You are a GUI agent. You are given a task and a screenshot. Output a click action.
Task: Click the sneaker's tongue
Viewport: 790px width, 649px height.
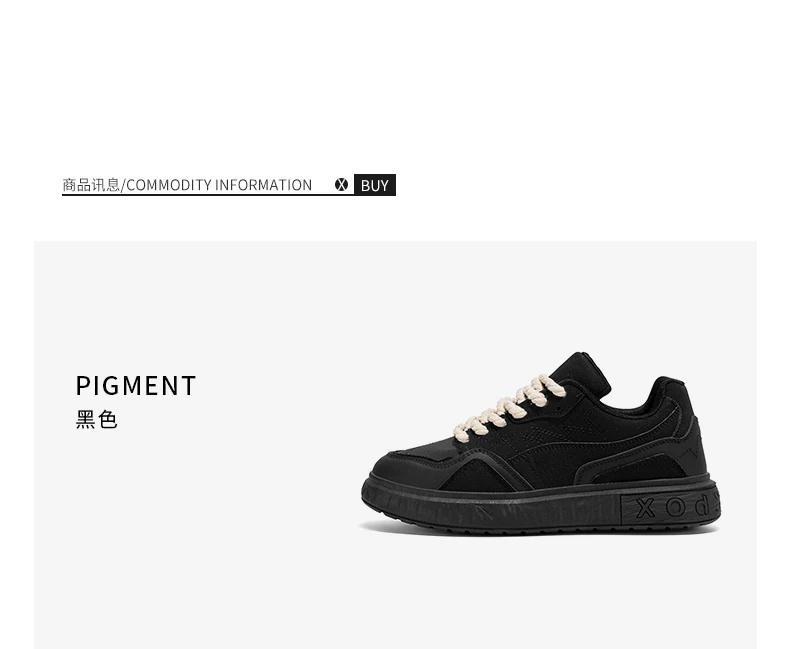[582, 373]
